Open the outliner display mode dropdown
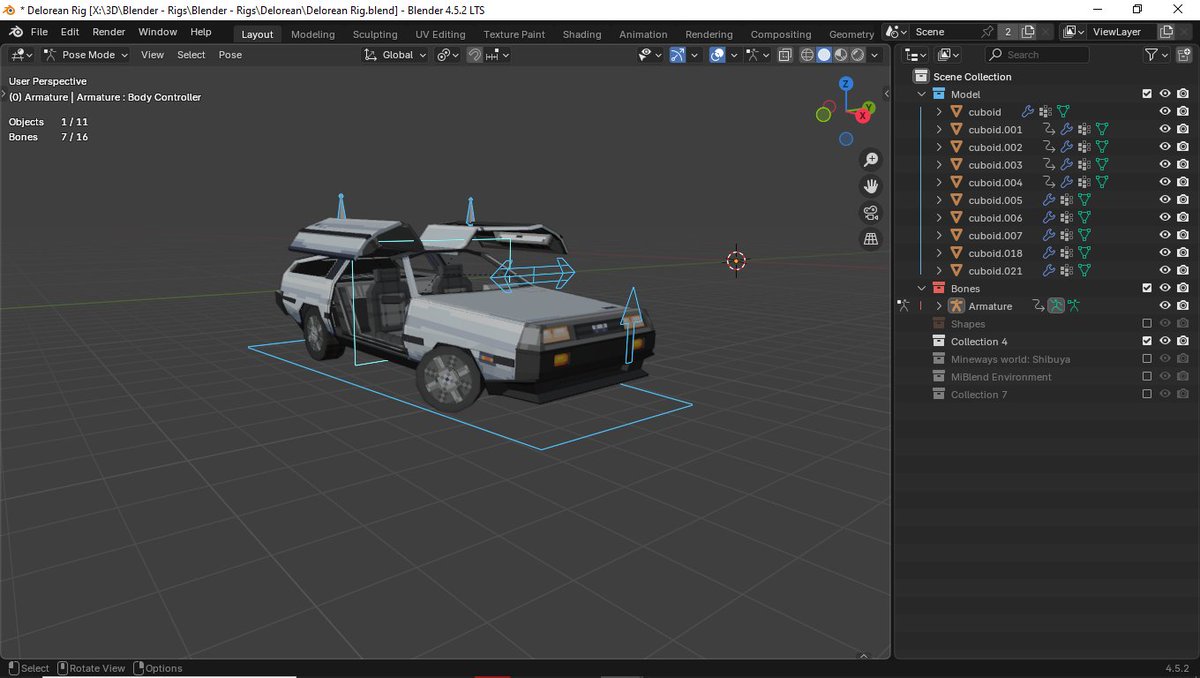Screen dimensions: 1200x678 949,55
